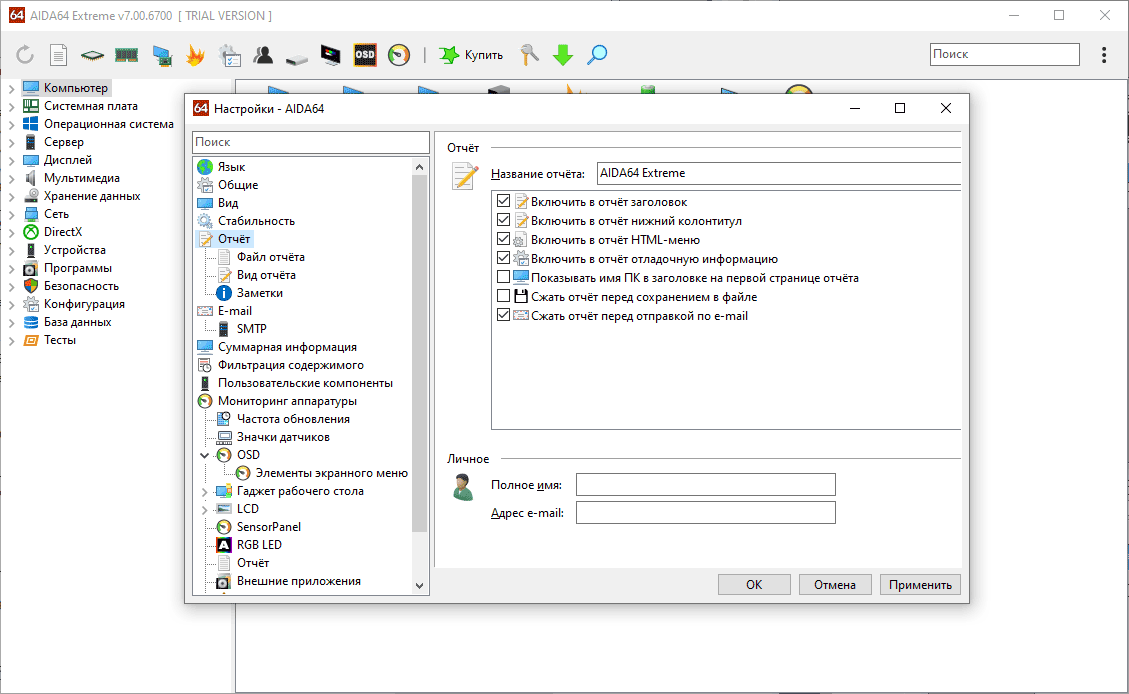
Task: Select E-mail in settings tree
Action: (235, 311)
